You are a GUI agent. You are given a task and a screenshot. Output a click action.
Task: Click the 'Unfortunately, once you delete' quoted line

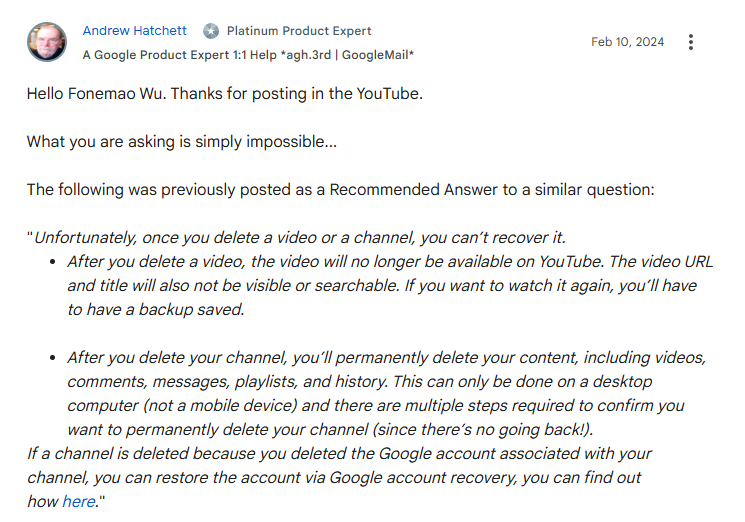297,237
